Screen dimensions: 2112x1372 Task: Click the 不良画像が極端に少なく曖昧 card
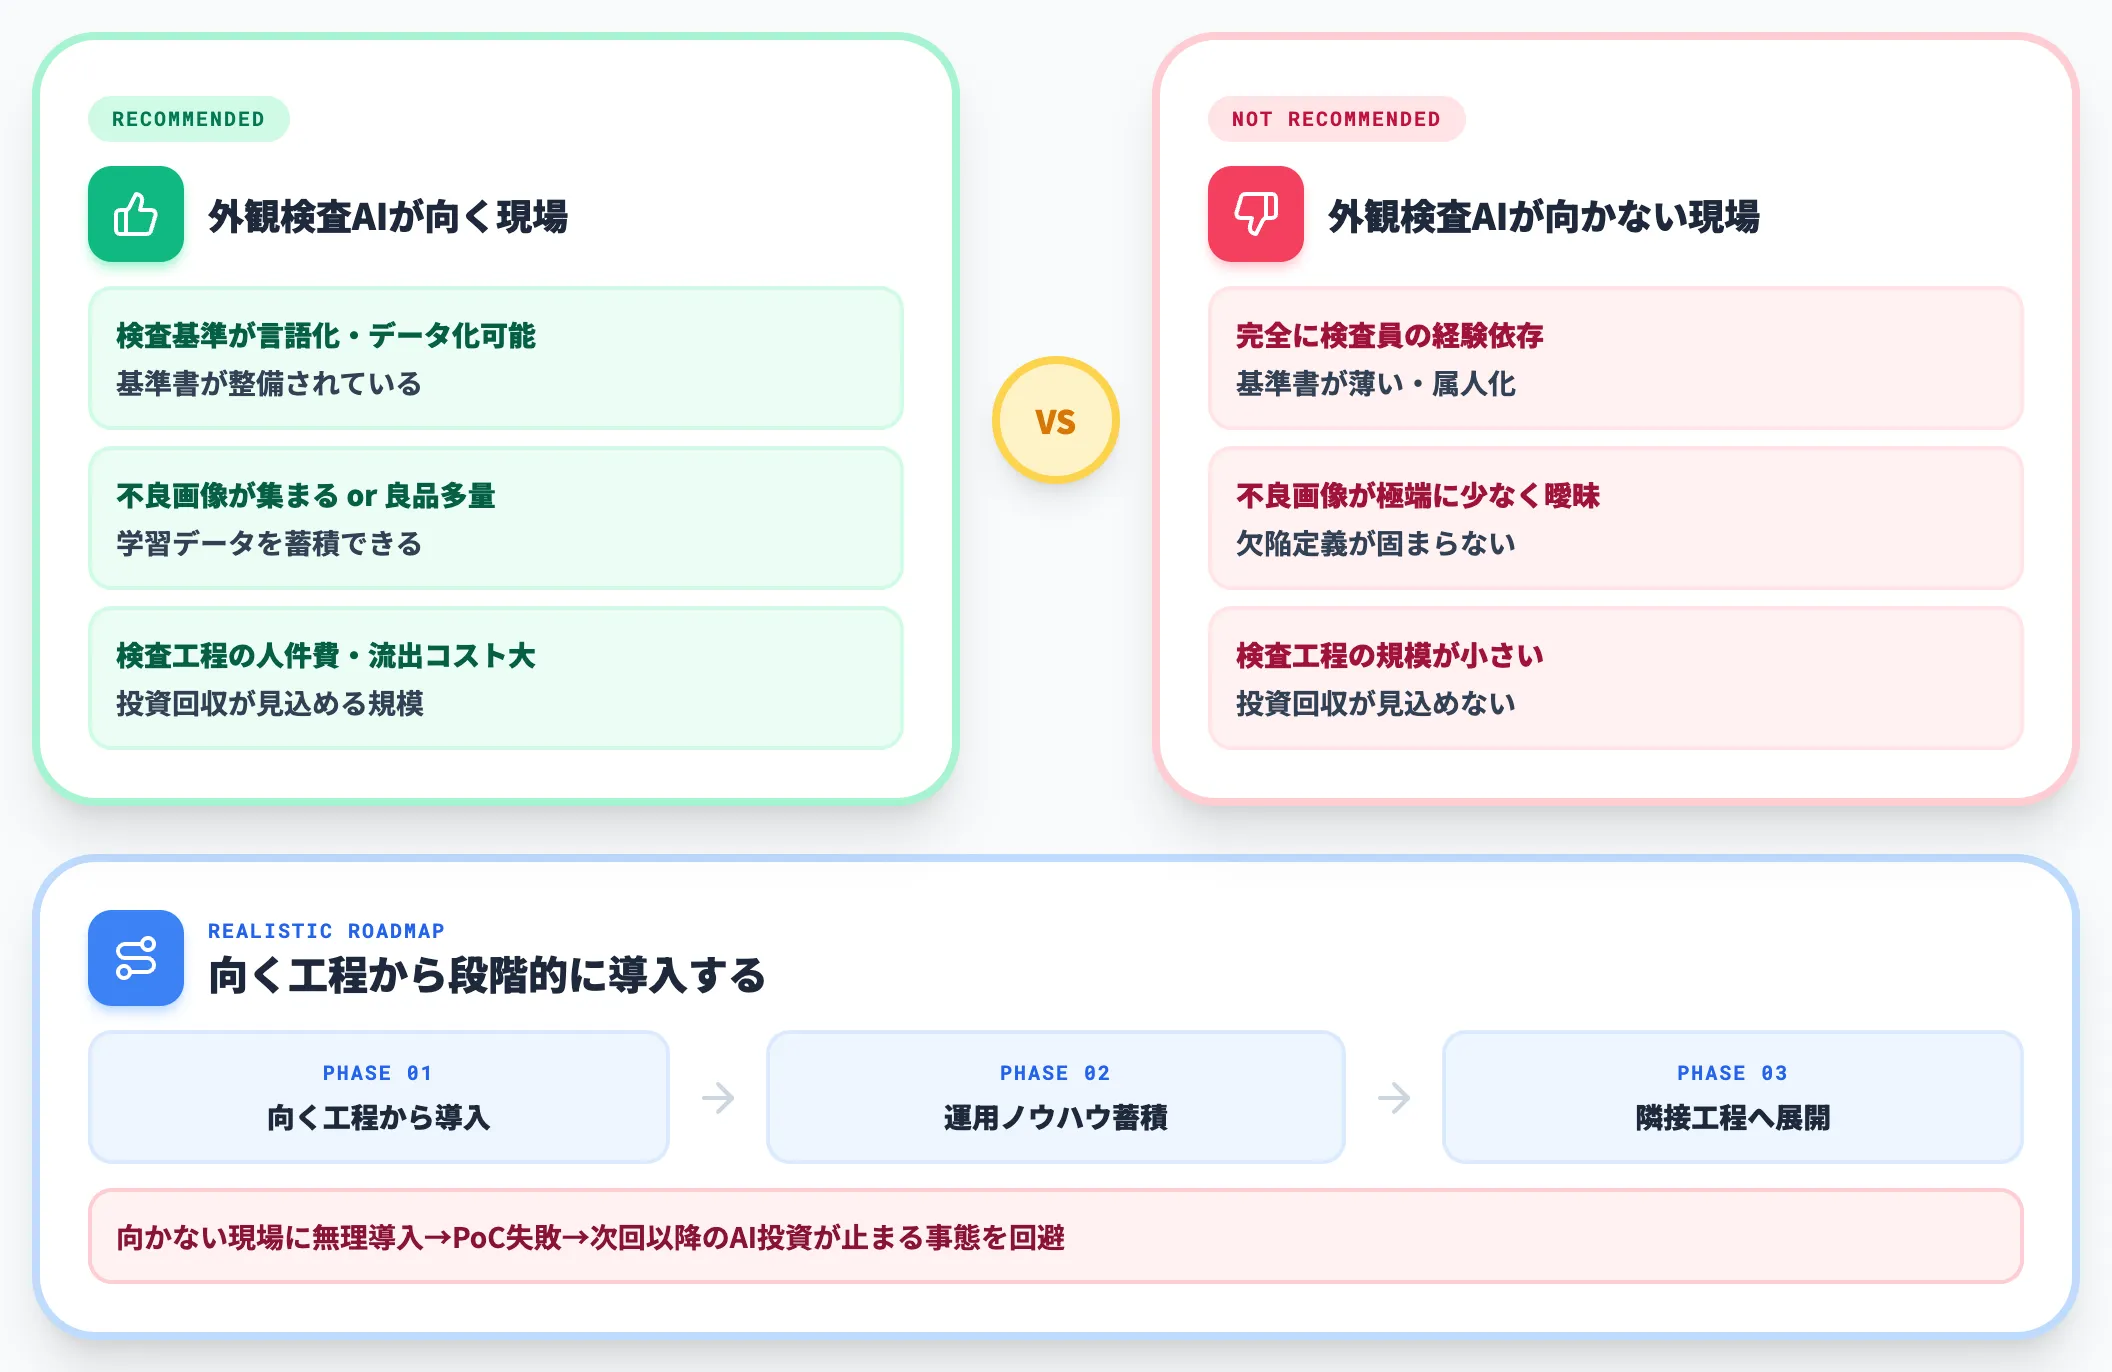[x=1616, y=518]
